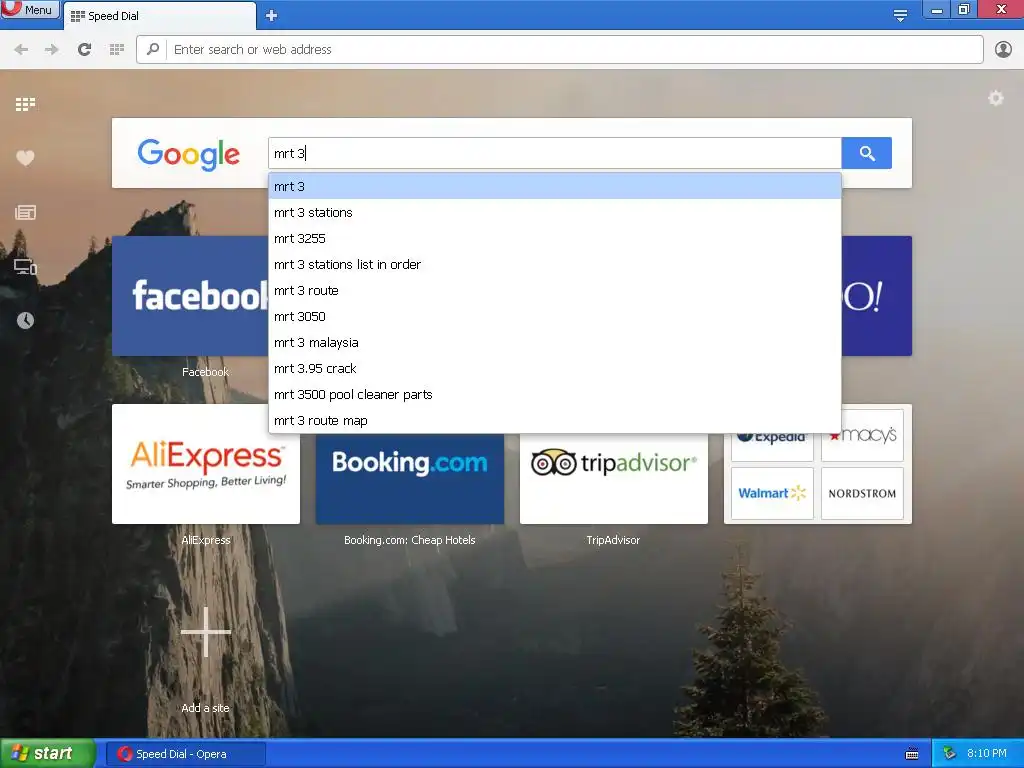The width and height of the screenshot is (1024, 768).
Task: Click the 'AliExpress' tile label
Action: 206,540
